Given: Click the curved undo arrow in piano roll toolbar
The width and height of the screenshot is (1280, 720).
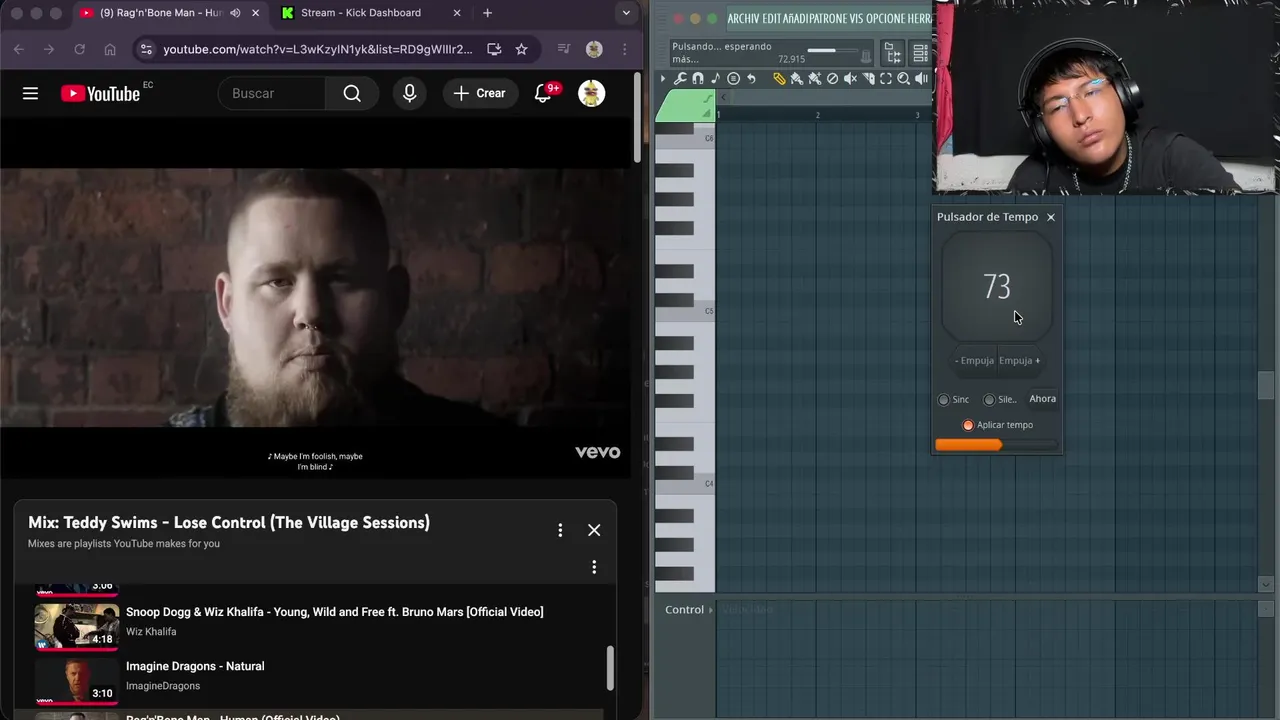Looking at the screenshot, I should [x=751, y=78].
